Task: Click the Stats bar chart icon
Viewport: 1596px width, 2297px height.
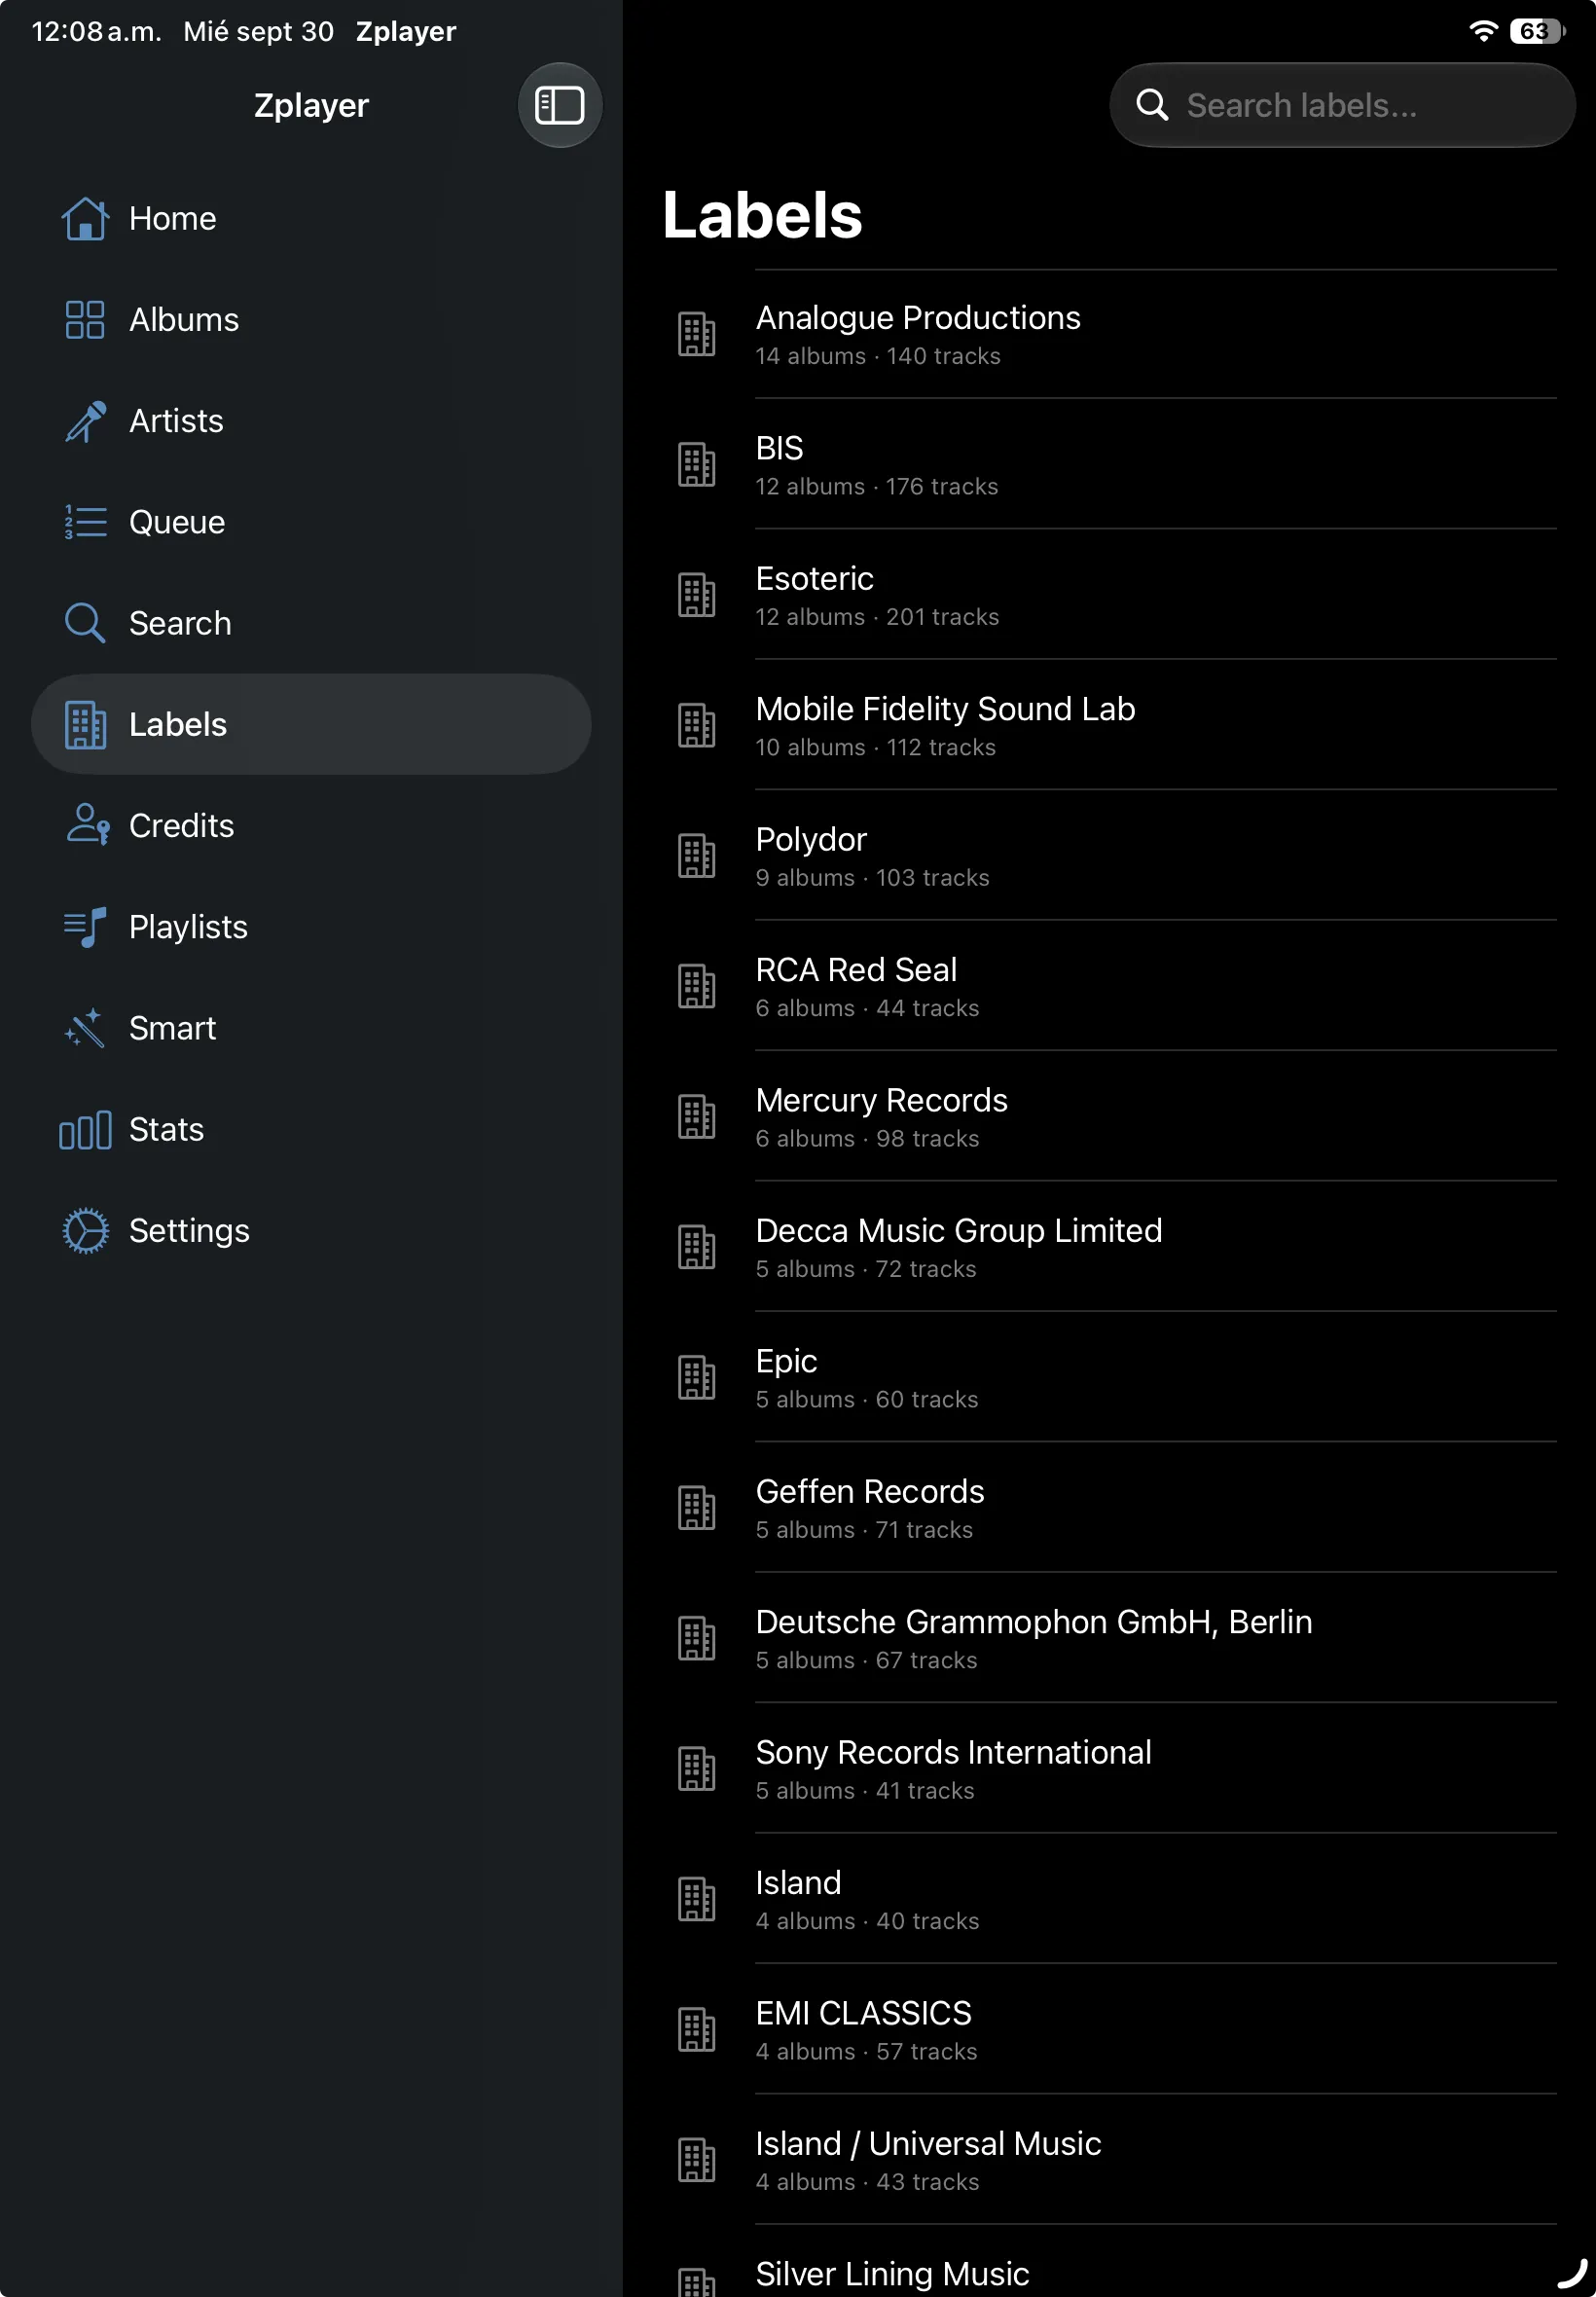Action: pos(85,1130)
